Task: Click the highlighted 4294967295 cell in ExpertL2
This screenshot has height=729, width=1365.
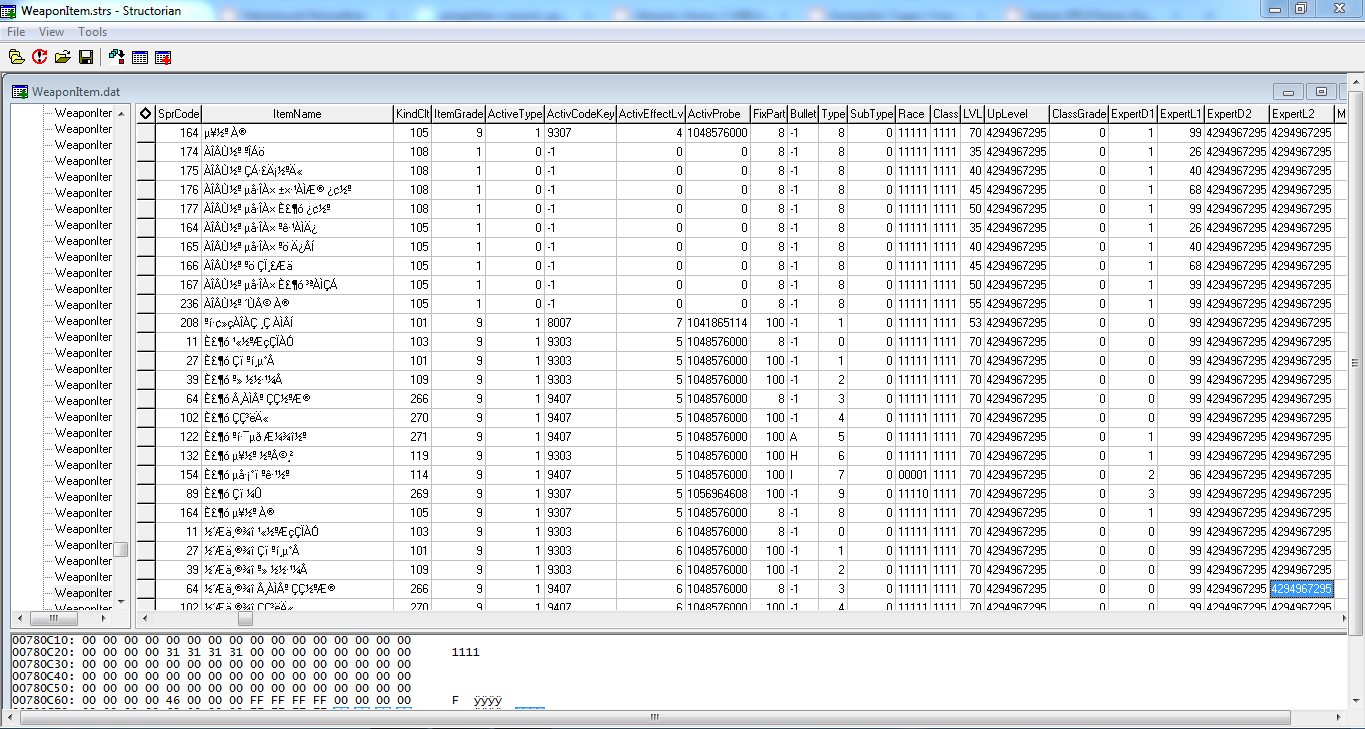Action: 1302,589
